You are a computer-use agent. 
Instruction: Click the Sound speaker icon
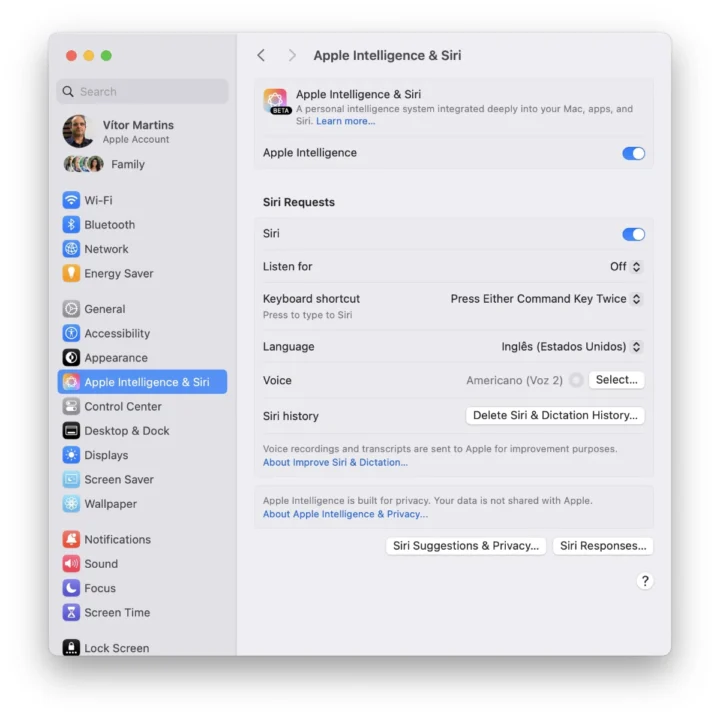71,563
